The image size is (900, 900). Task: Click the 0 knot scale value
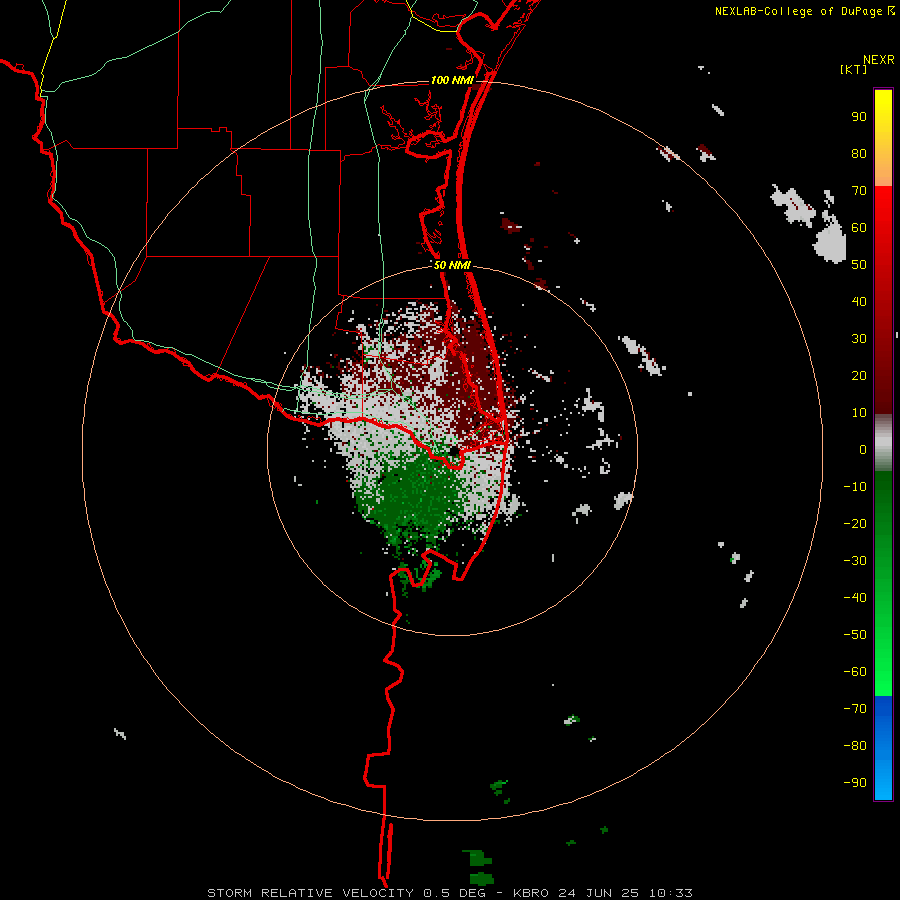coord(863,450)
